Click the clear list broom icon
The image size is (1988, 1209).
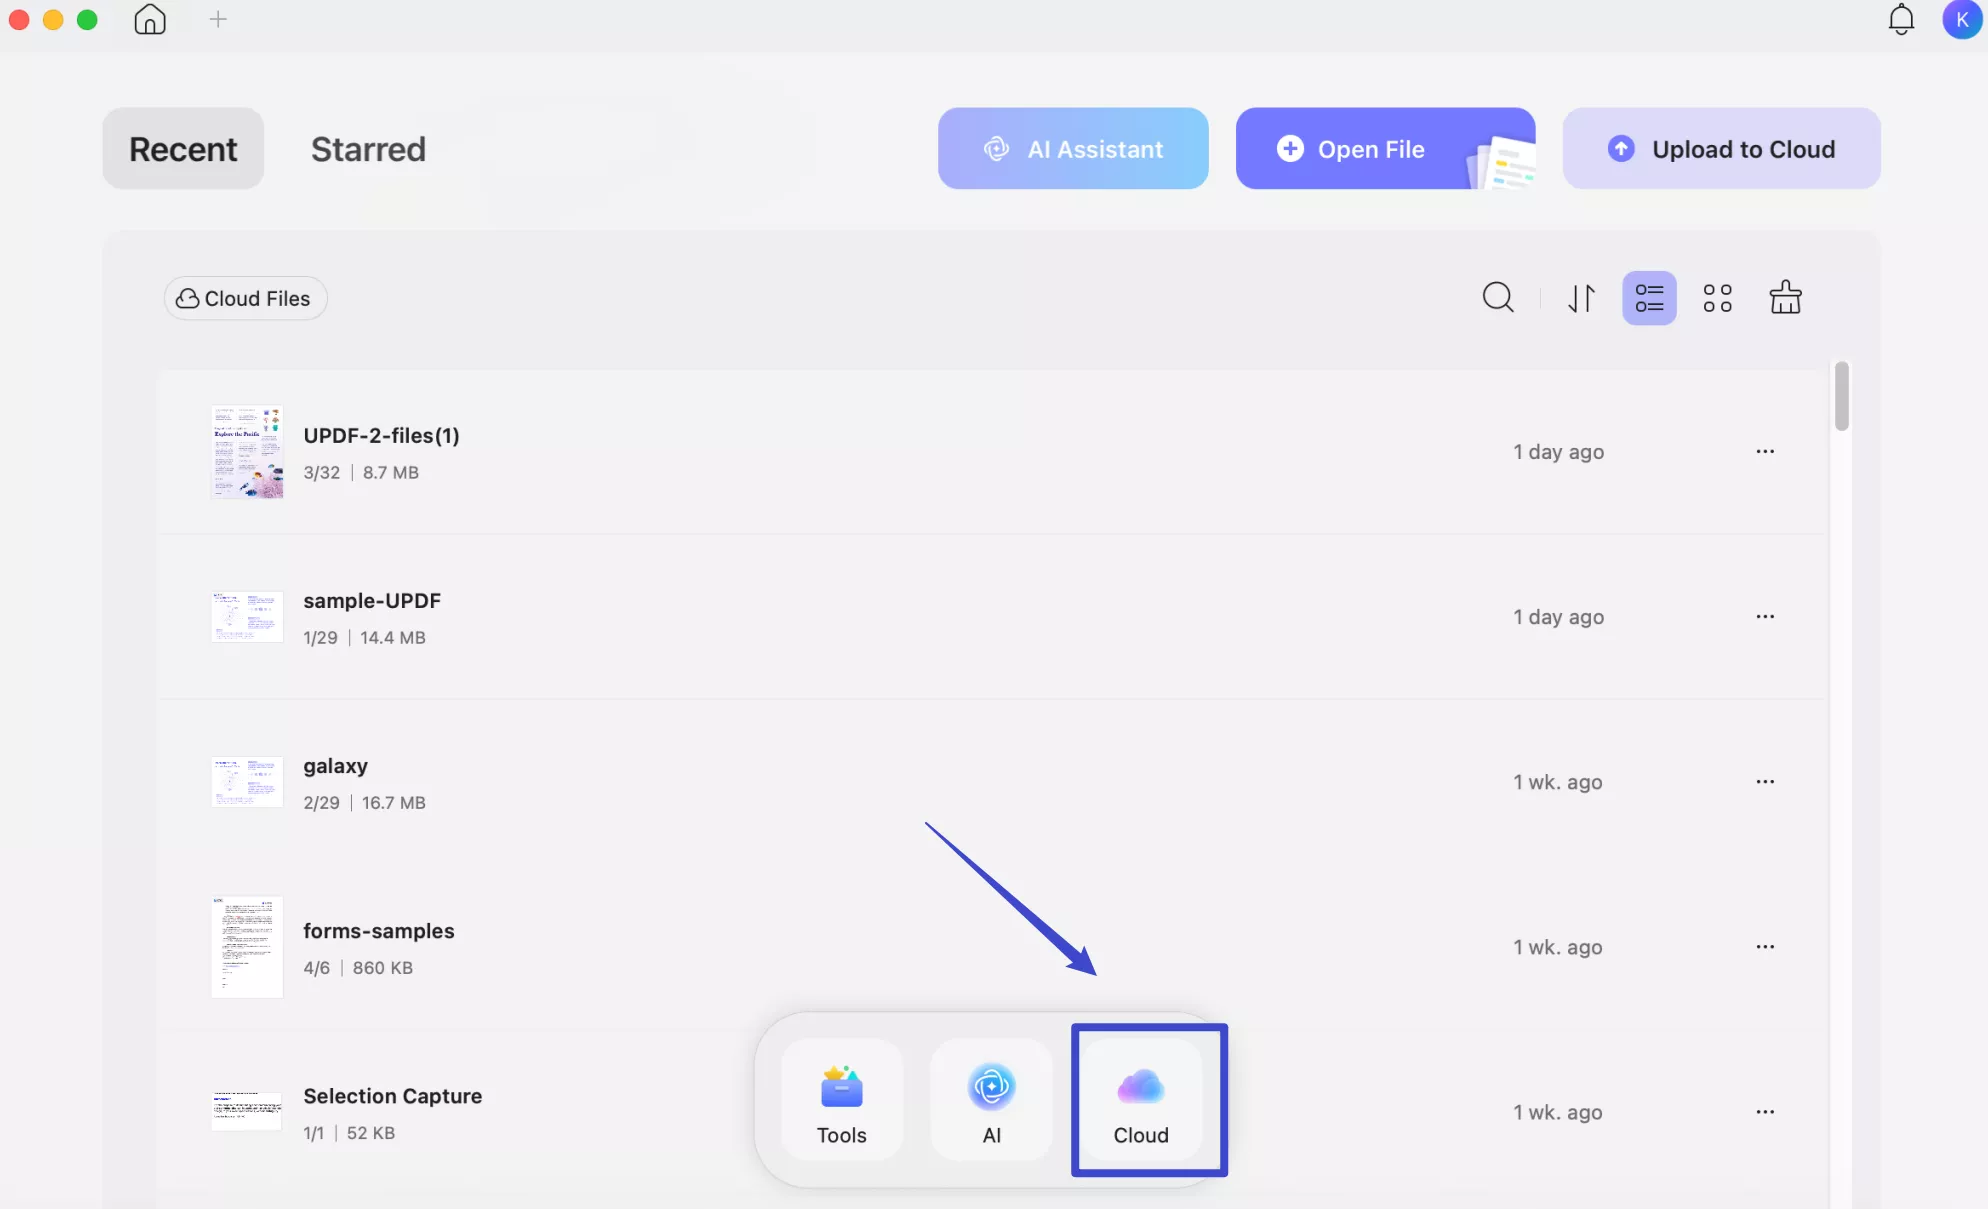[x=1785, y=297]
